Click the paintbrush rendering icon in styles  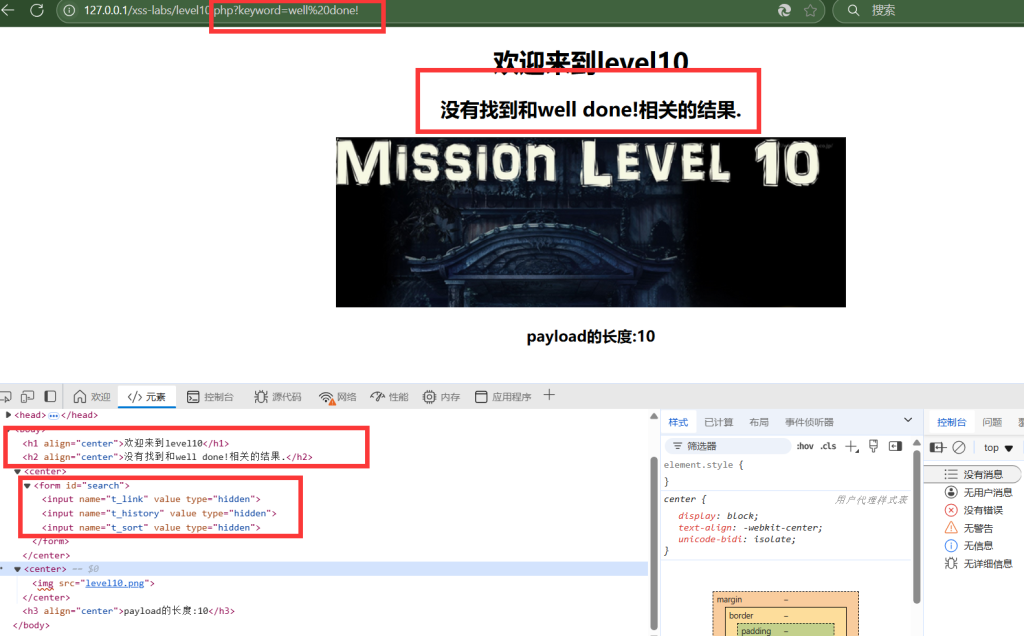pos(873,446)
